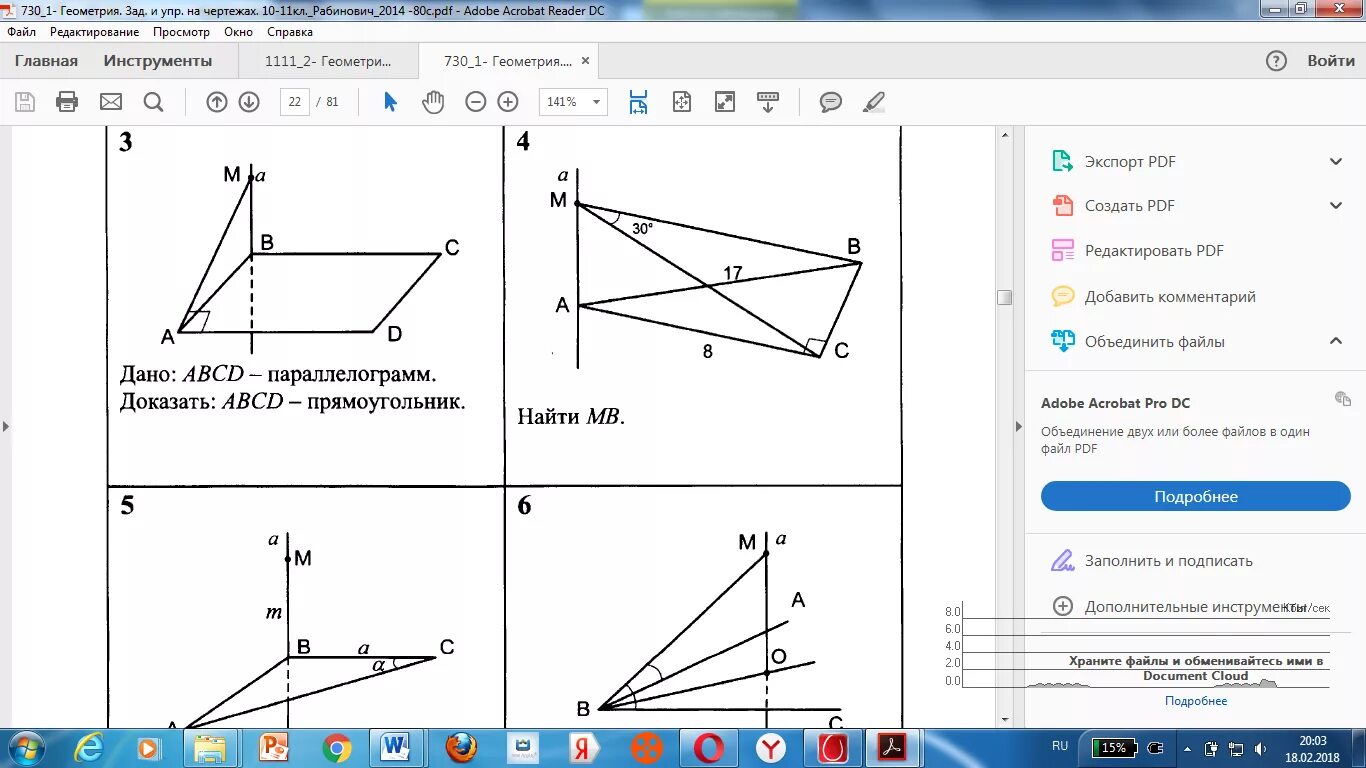Click the Экспорт PDF tool icon
Image resolution: width=1366 pixels, height=768 pixels.
point(1062,161)
